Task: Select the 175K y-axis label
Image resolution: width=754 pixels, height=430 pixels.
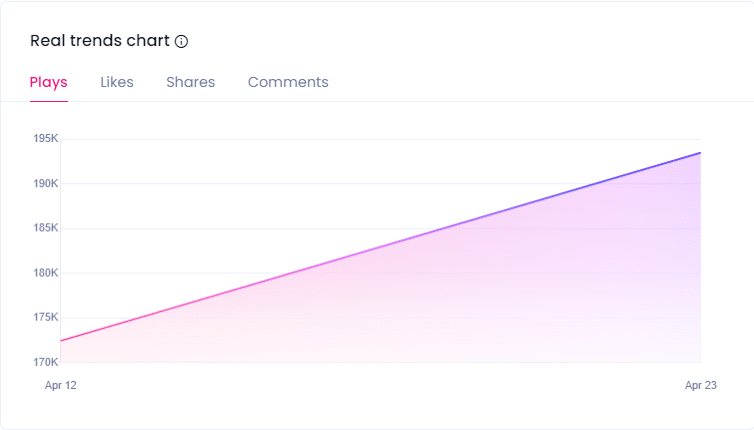Action: 46,317
